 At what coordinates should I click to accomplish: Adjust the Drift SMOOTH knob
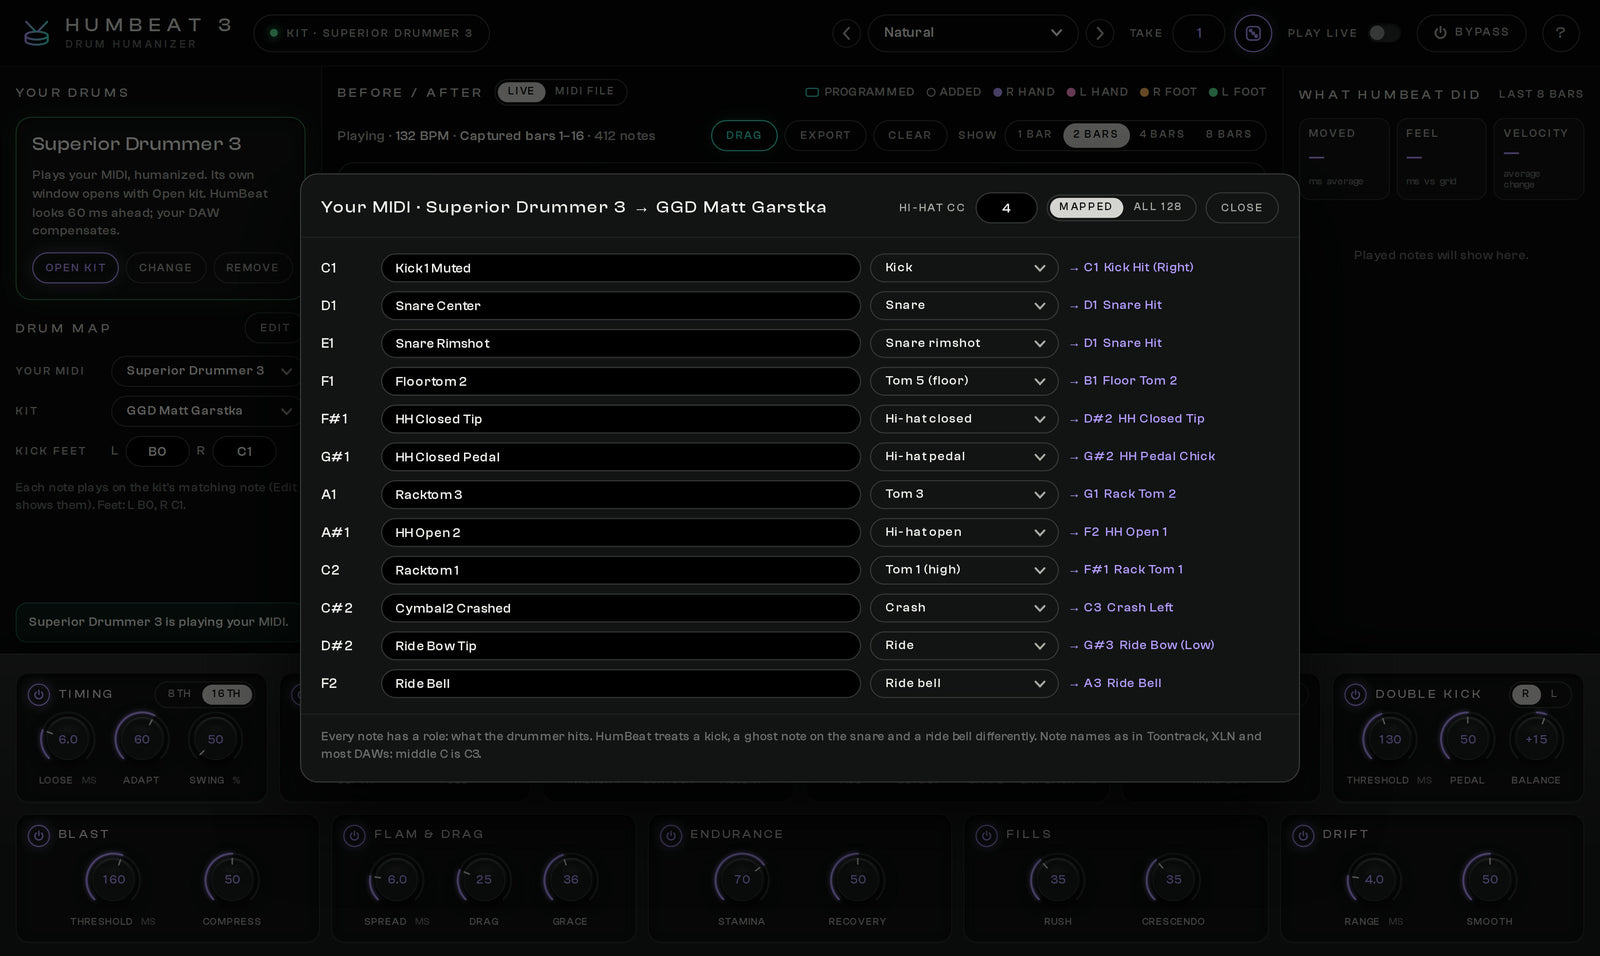point(1490,880)
